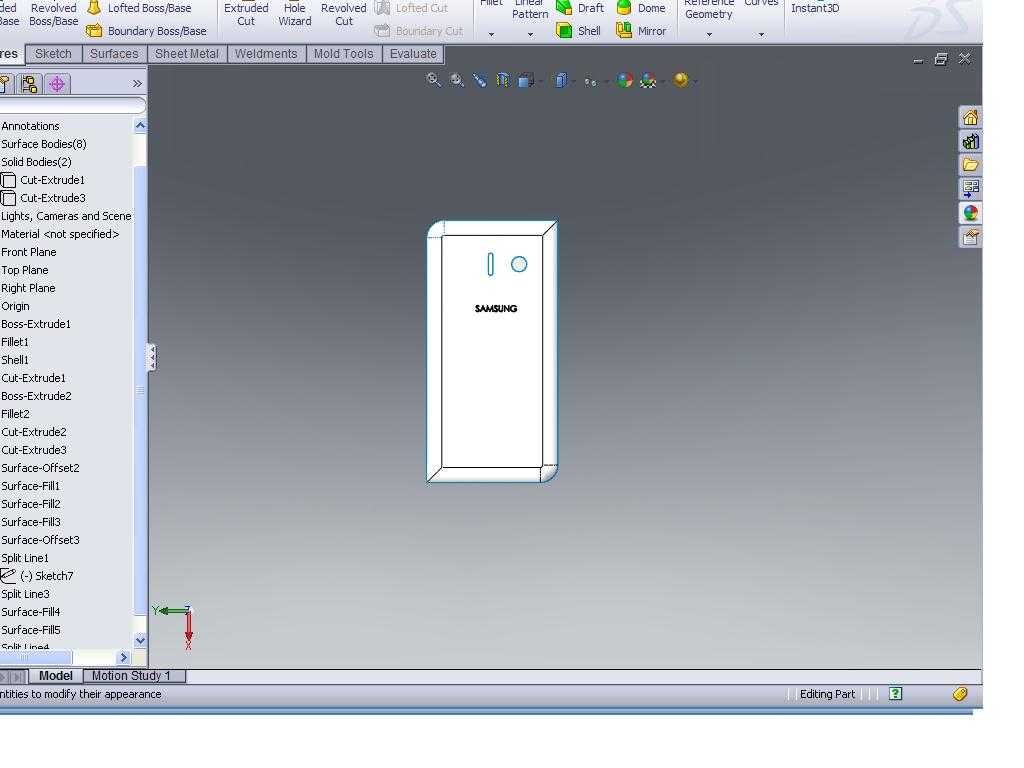Screen dimensions: 1024x768
Task: Switch to the Mold Tools tab
Action: coord(344,54)
